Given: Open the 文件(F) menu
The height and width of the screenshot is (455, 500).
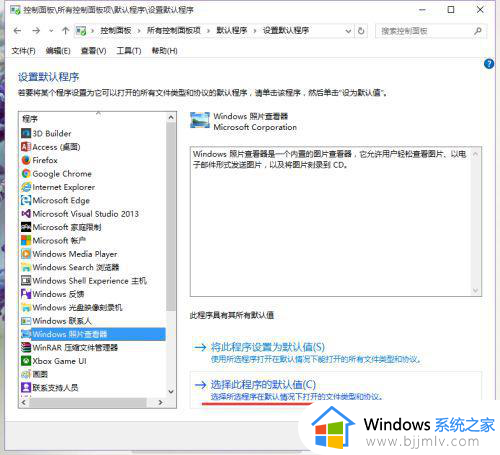Looking at the screenshot, I should coord(23,51).
